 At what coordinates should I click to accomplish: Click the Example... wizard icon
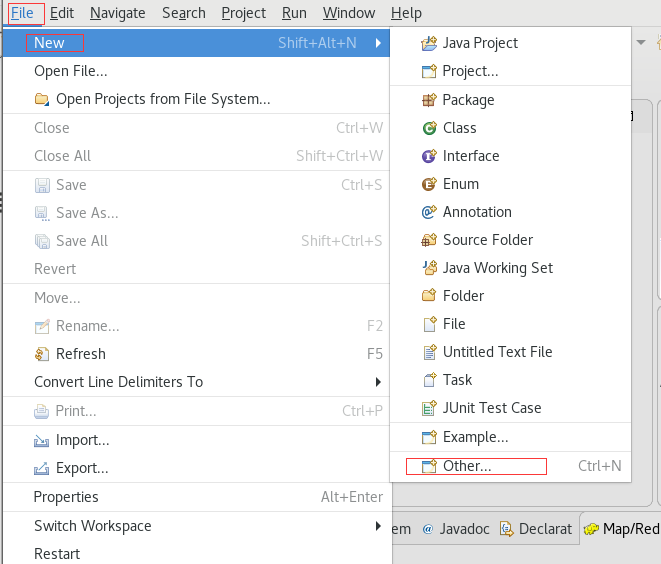click(x=429, y=437)
